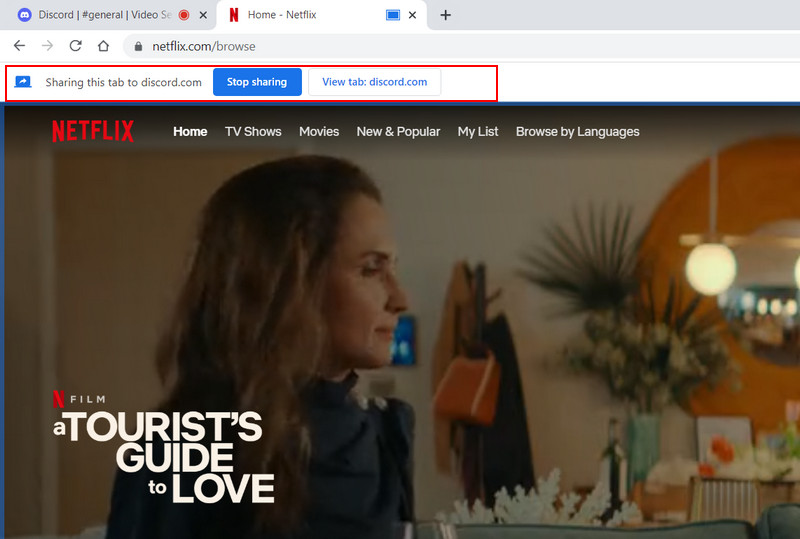The width and height of the screenshot is (800, 539).
Task: Open TV Shows section
Action: [x=253, y=132]
